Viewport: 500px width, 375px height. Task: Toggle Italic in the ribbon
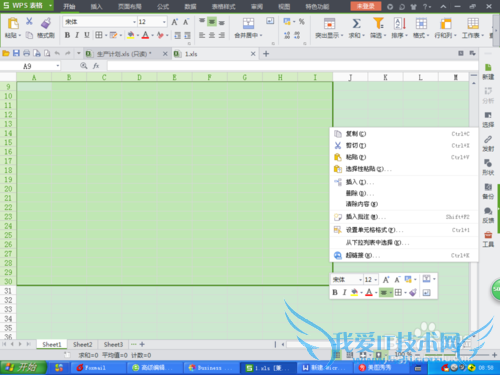(77, 35)
